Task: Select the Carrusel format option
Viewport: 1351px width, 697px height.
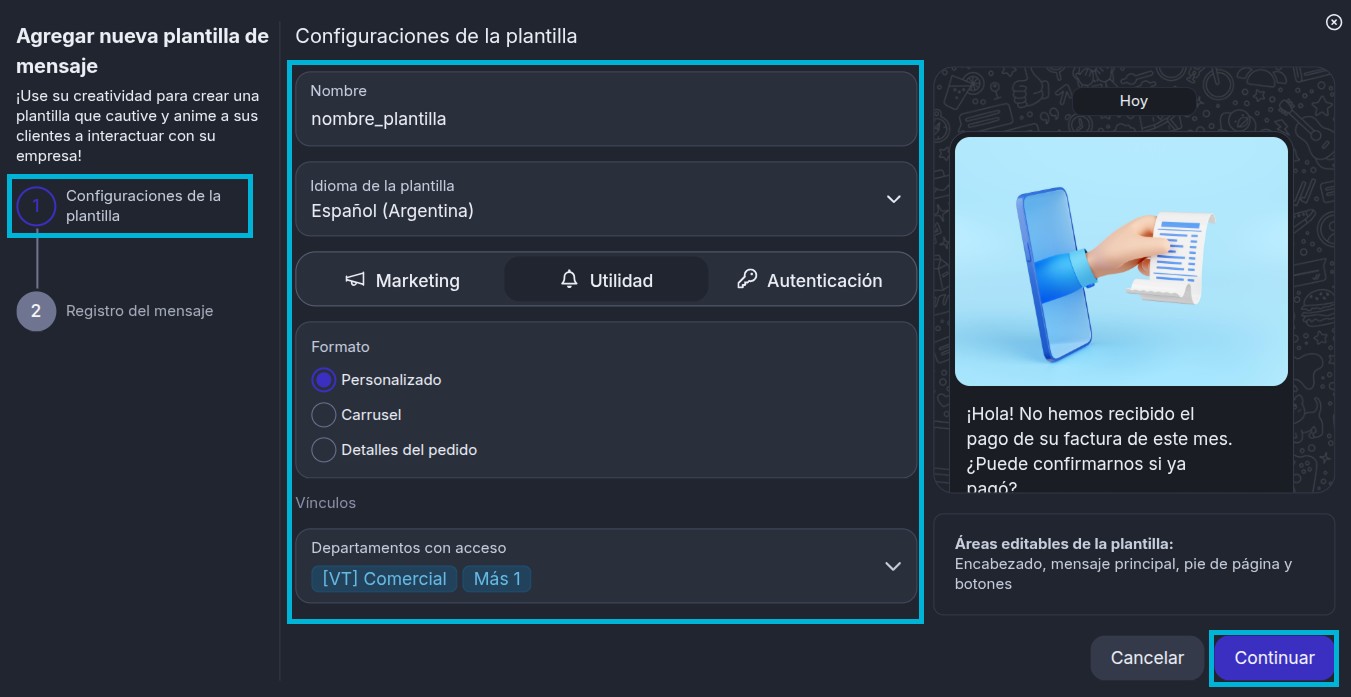Action: click(323, 414)
